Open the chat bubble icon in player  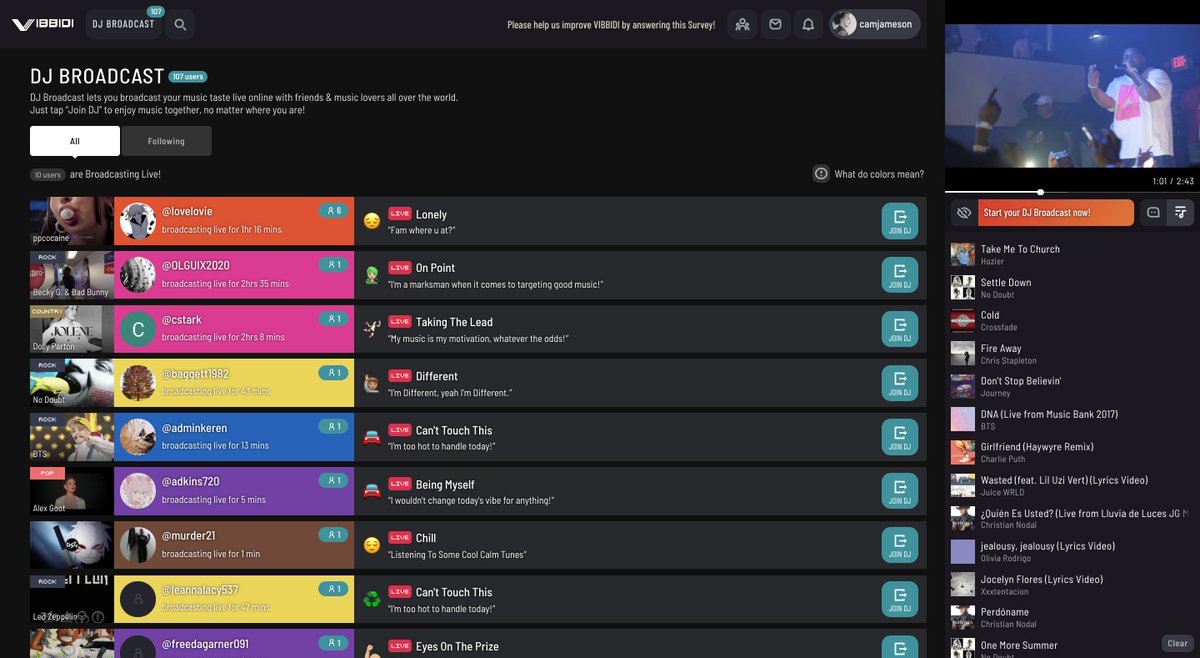[x=1153, y=213]
